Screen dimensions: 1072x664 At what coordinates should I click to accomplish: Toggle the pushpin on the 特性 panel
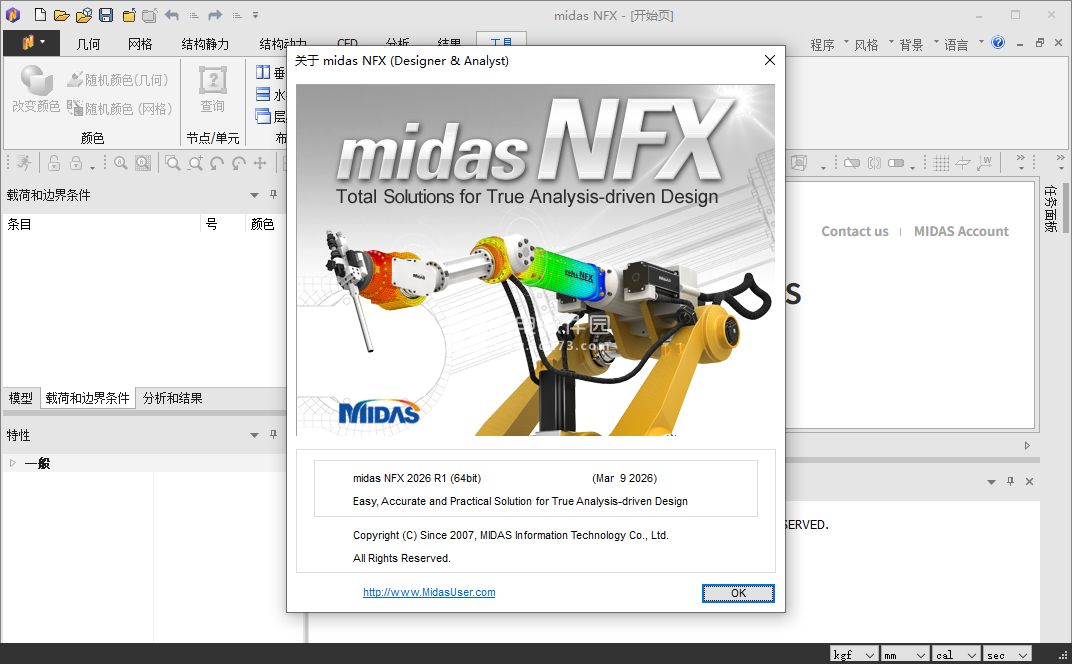tap(273, 435)
